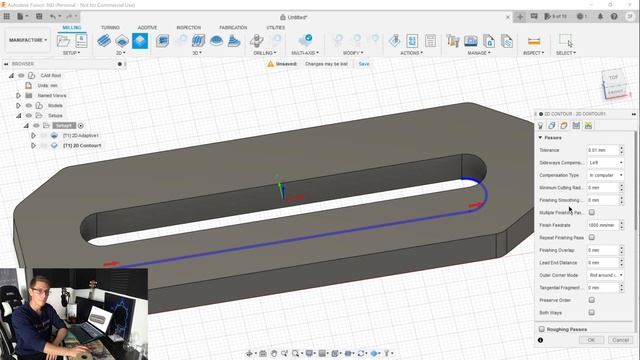Toggle visibility eye of Setups node
The image size is (640, 360).
click(x=29, y=116)
